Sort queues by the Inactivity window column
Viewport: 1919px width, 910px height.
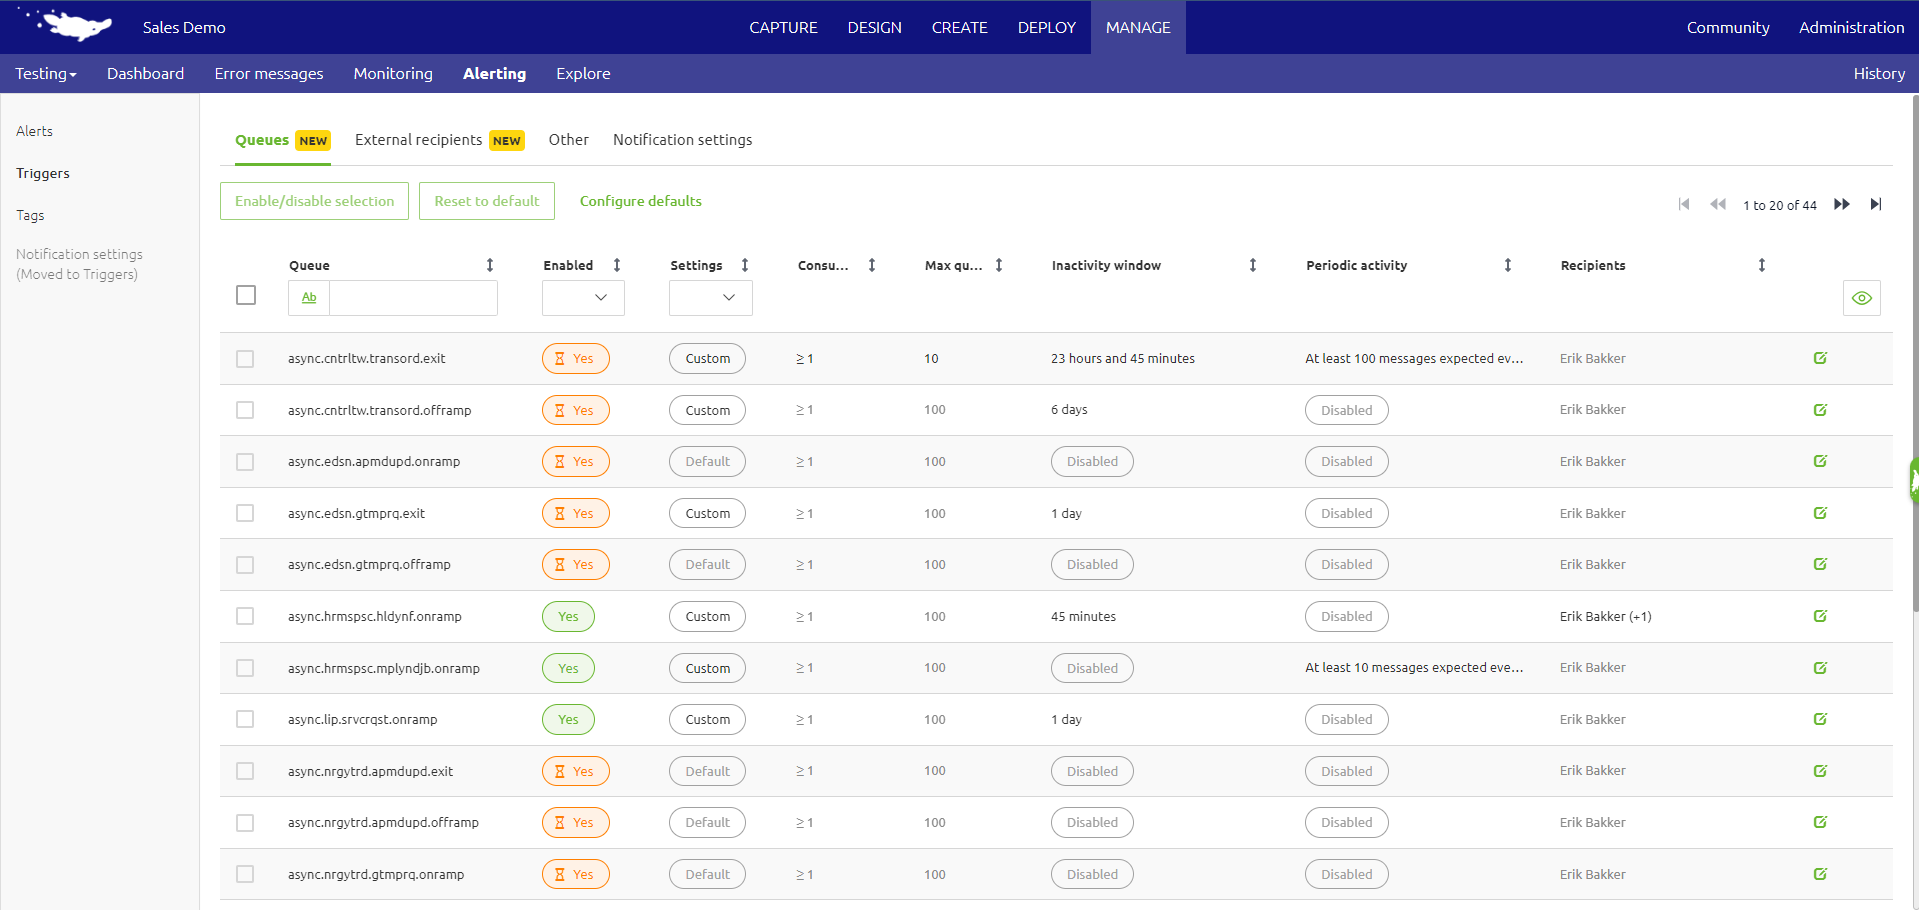[1253, 264]
